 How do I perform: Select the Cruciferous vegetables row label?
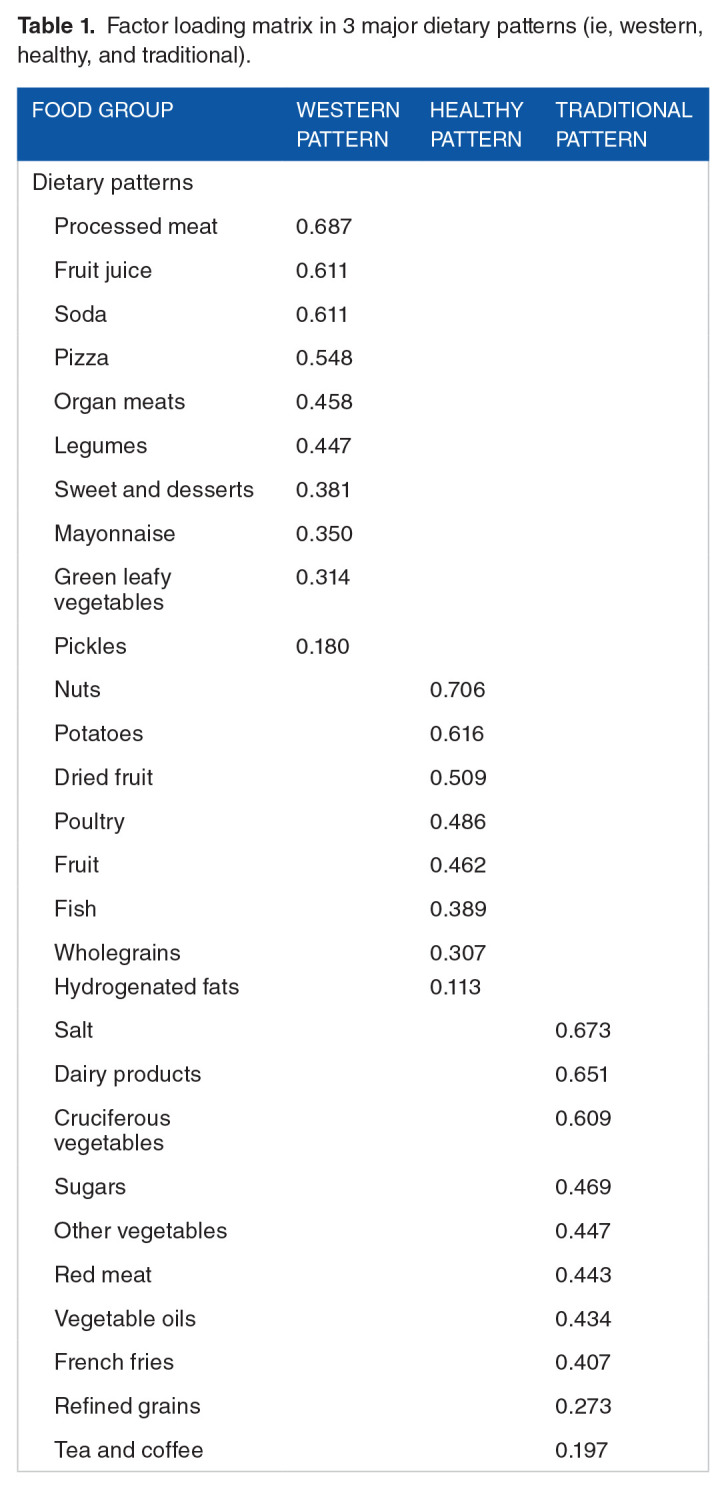pyautogui.click(x=113, y=1130)
